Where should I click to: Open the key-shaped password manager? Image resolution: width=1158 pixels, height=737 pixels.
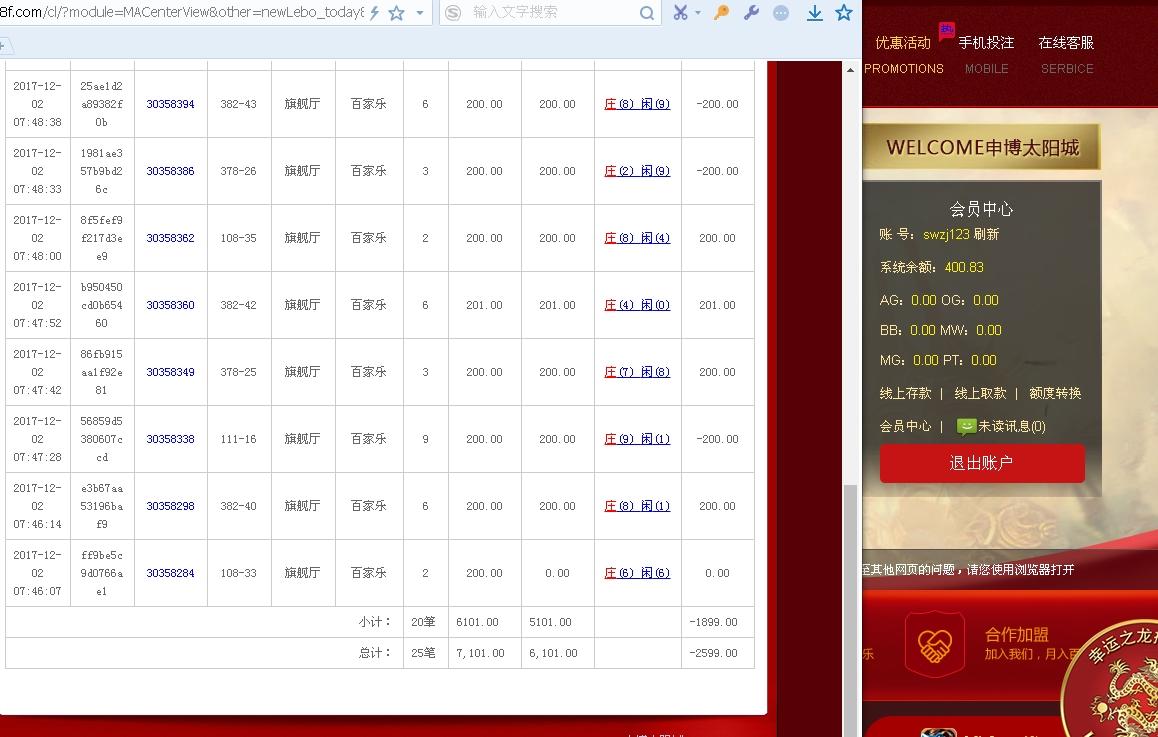pos(721,13)
